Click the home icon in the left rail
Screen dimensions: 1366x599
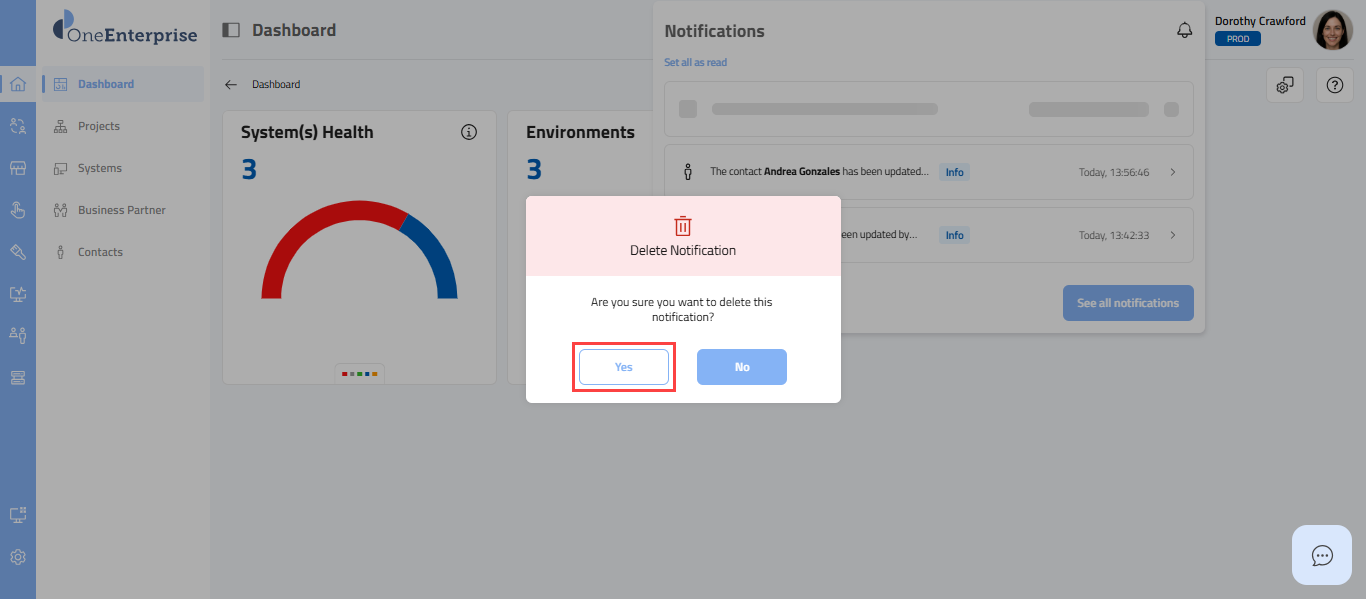point(18,84)
